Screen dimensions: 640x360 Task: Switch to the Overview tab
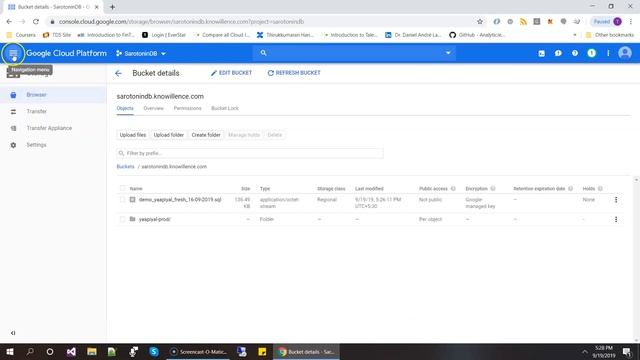(x=153, y=109)
